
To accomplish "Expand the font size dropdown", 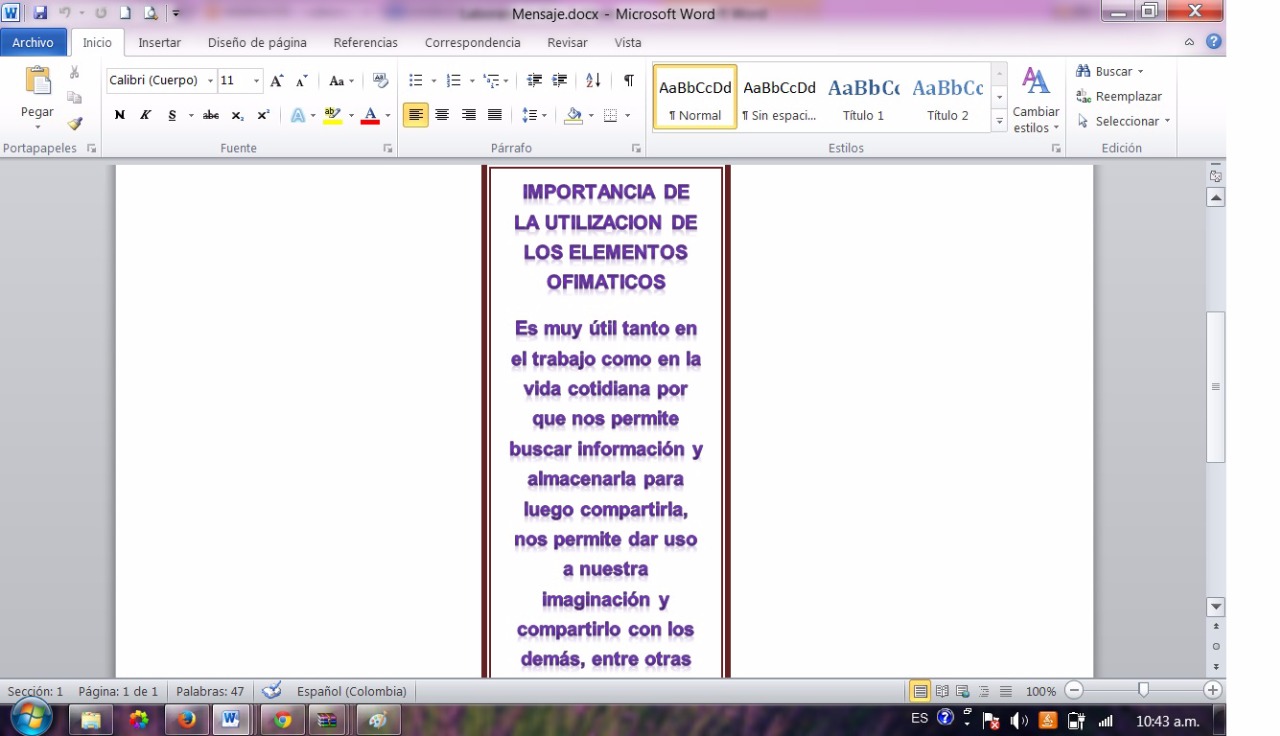I will pyautogui.click(x=257, y=81).
